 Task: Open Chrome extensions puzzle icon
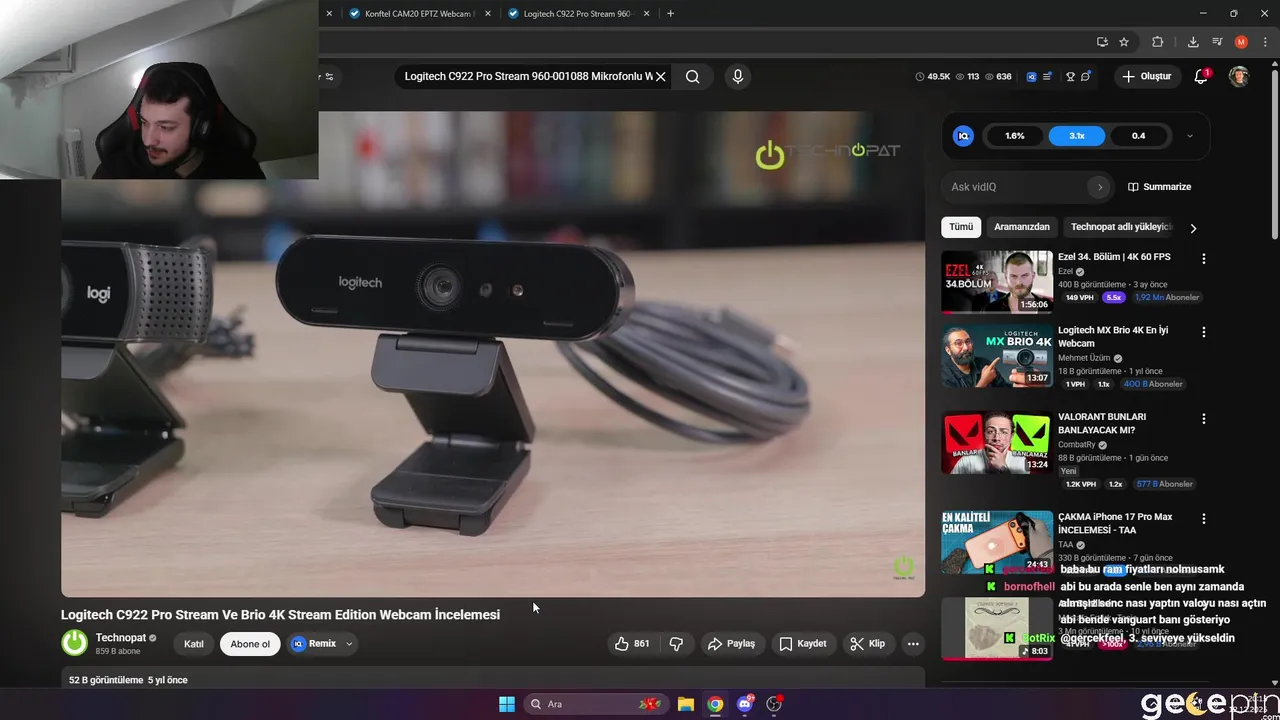click(1158, 42)
